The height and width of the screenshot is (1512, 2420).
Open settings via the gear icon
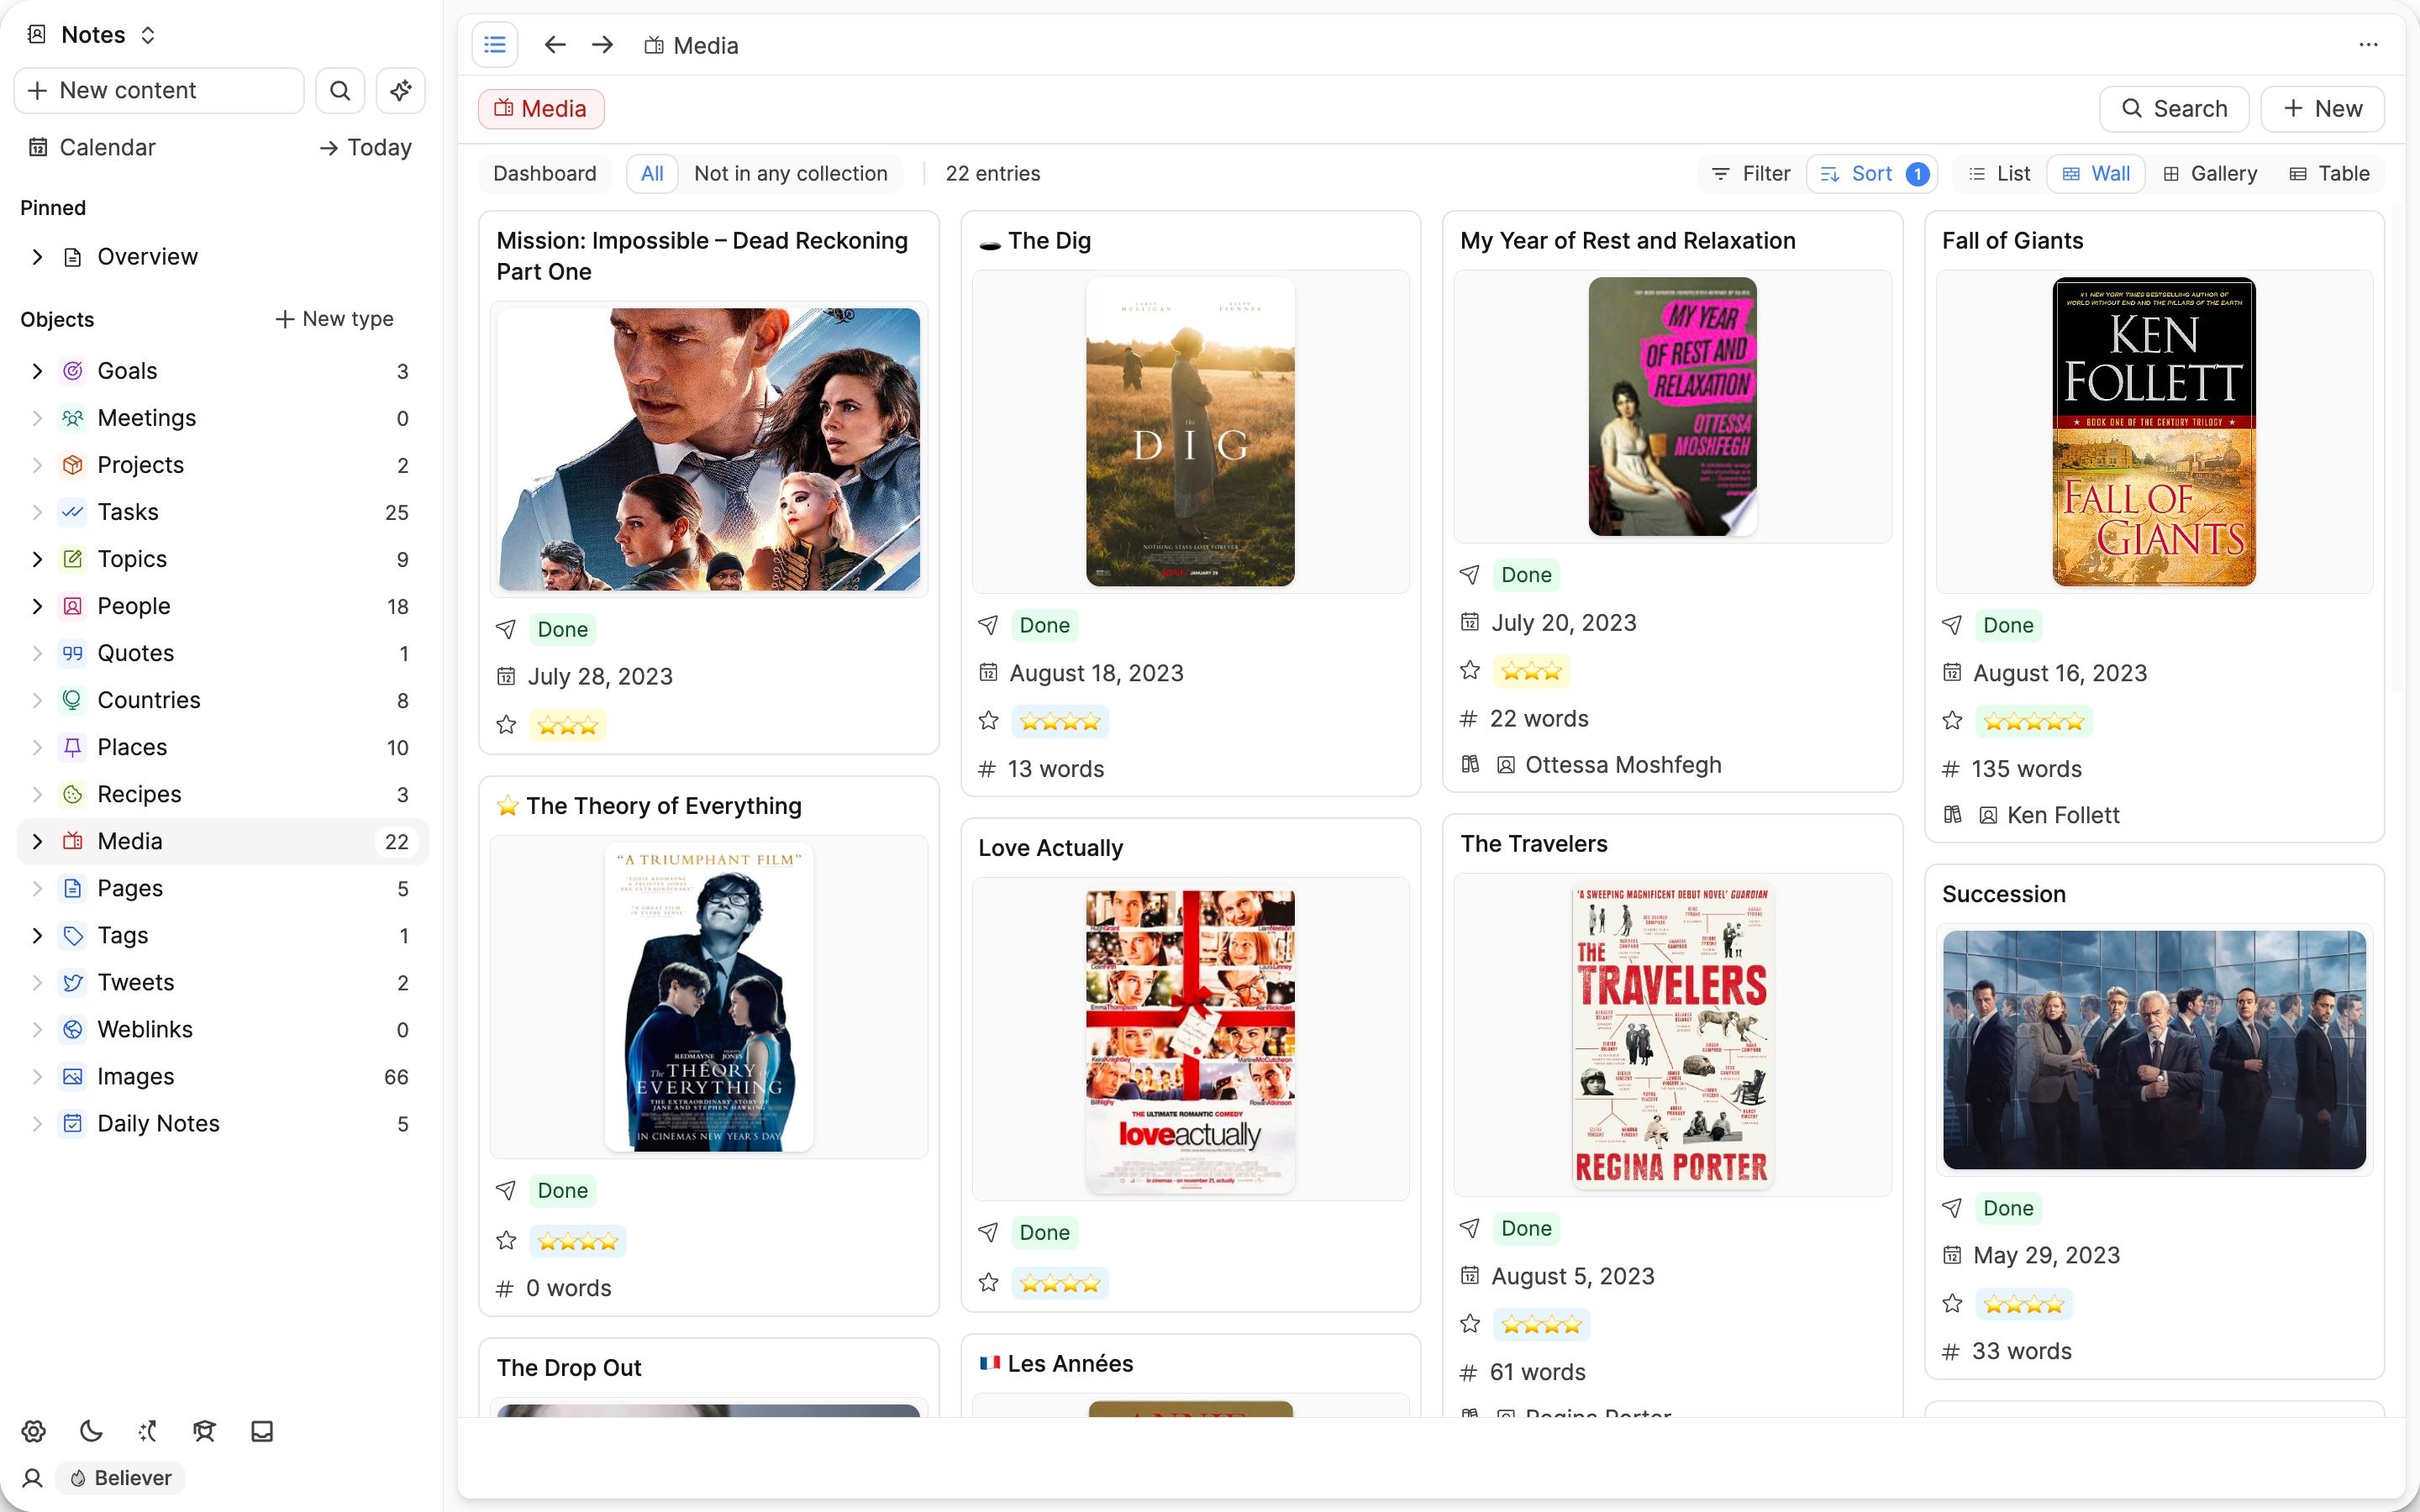(x=33, y=1431)
